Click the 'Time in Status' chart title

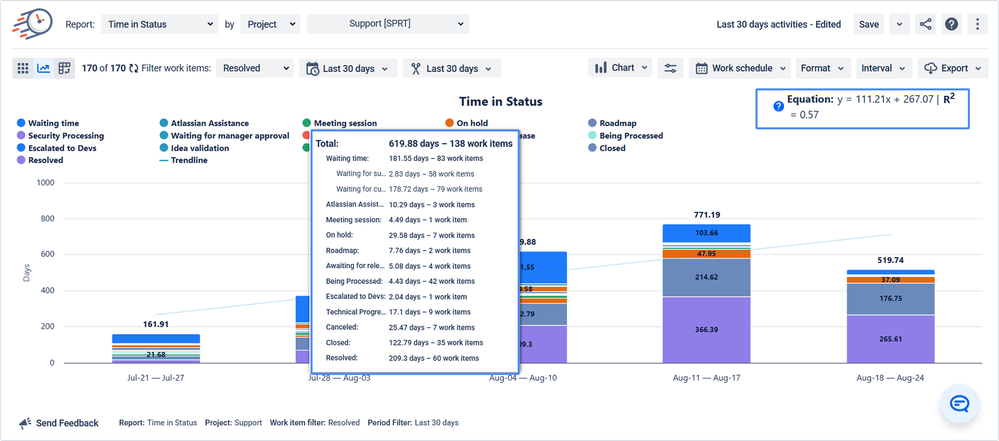click(x=501, y=102)
